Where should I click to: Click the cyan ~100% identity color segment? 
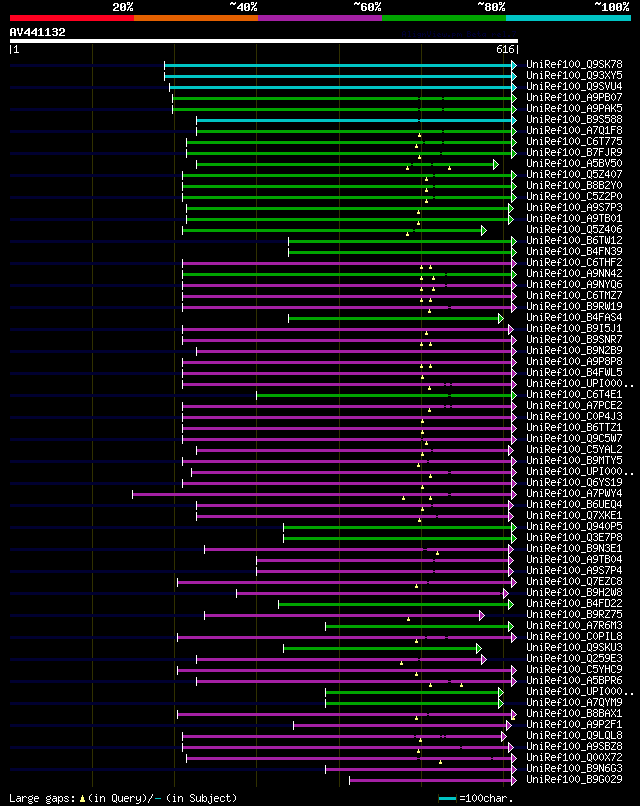[x=569, y=18]
